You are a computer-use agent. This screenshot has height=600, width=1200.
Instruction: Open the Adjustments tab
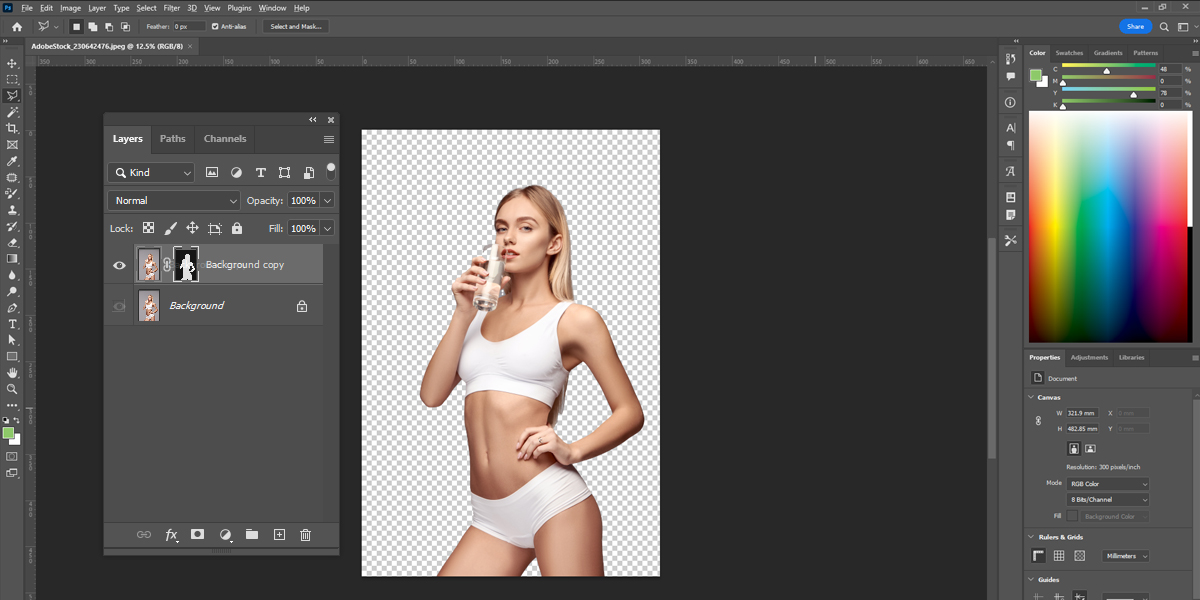(1089, 357)
